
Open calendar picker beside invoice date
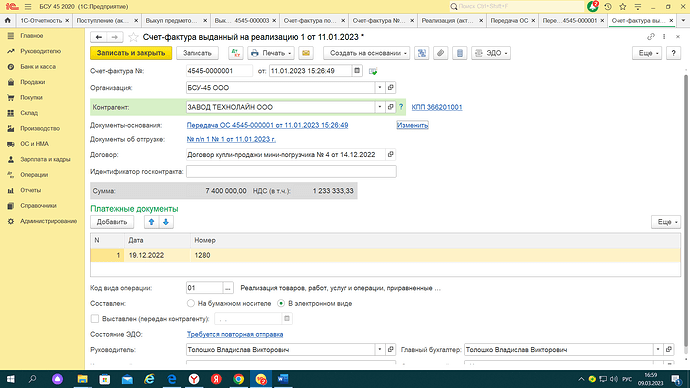(x=357, y=71)
